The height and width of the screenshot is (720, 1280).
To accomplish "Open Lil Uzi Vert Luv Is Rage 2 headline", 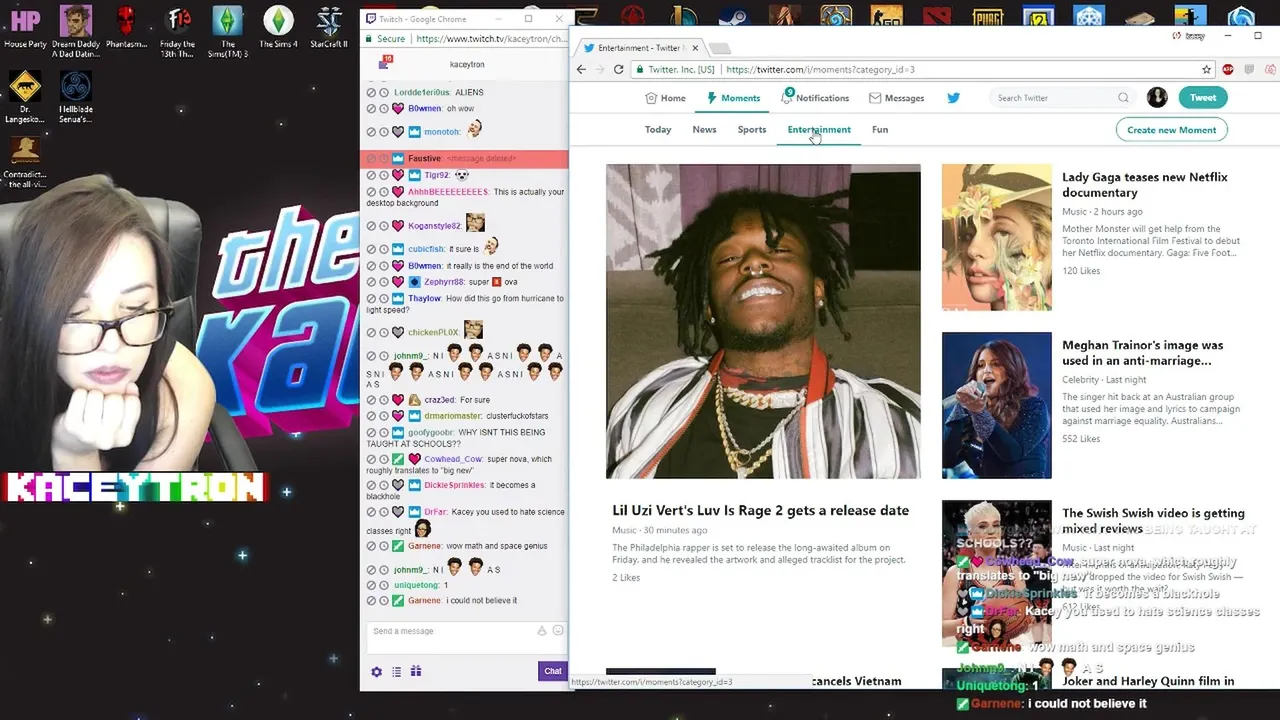I will [760, 511].
